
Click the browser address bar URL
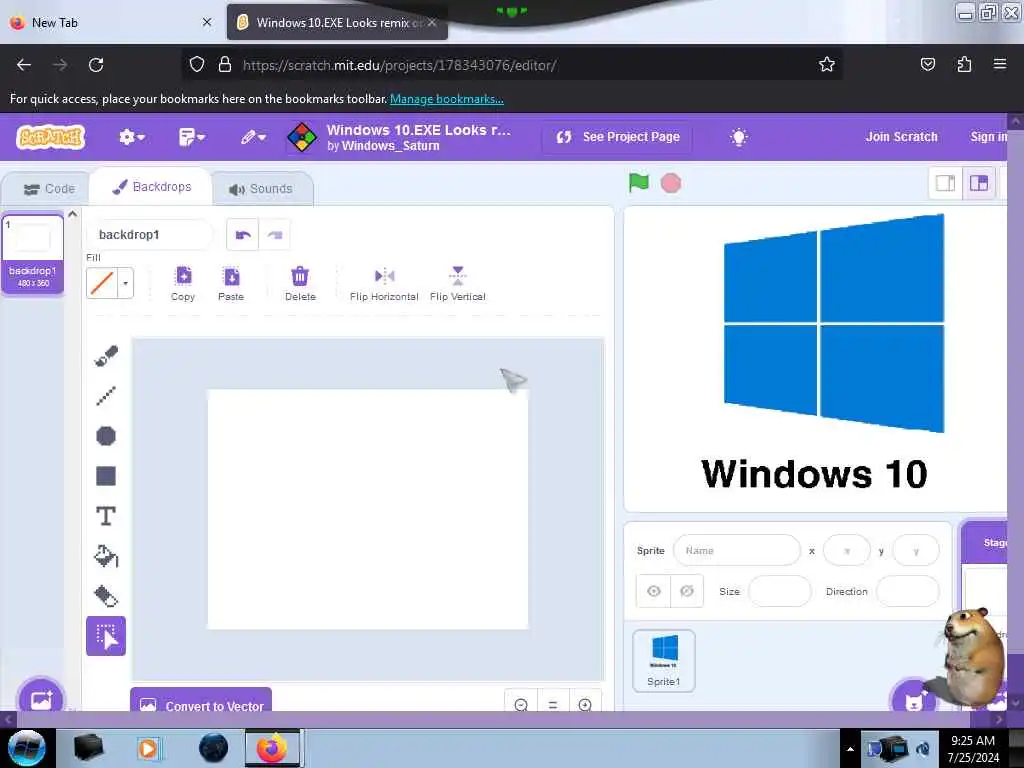[399, 65]
